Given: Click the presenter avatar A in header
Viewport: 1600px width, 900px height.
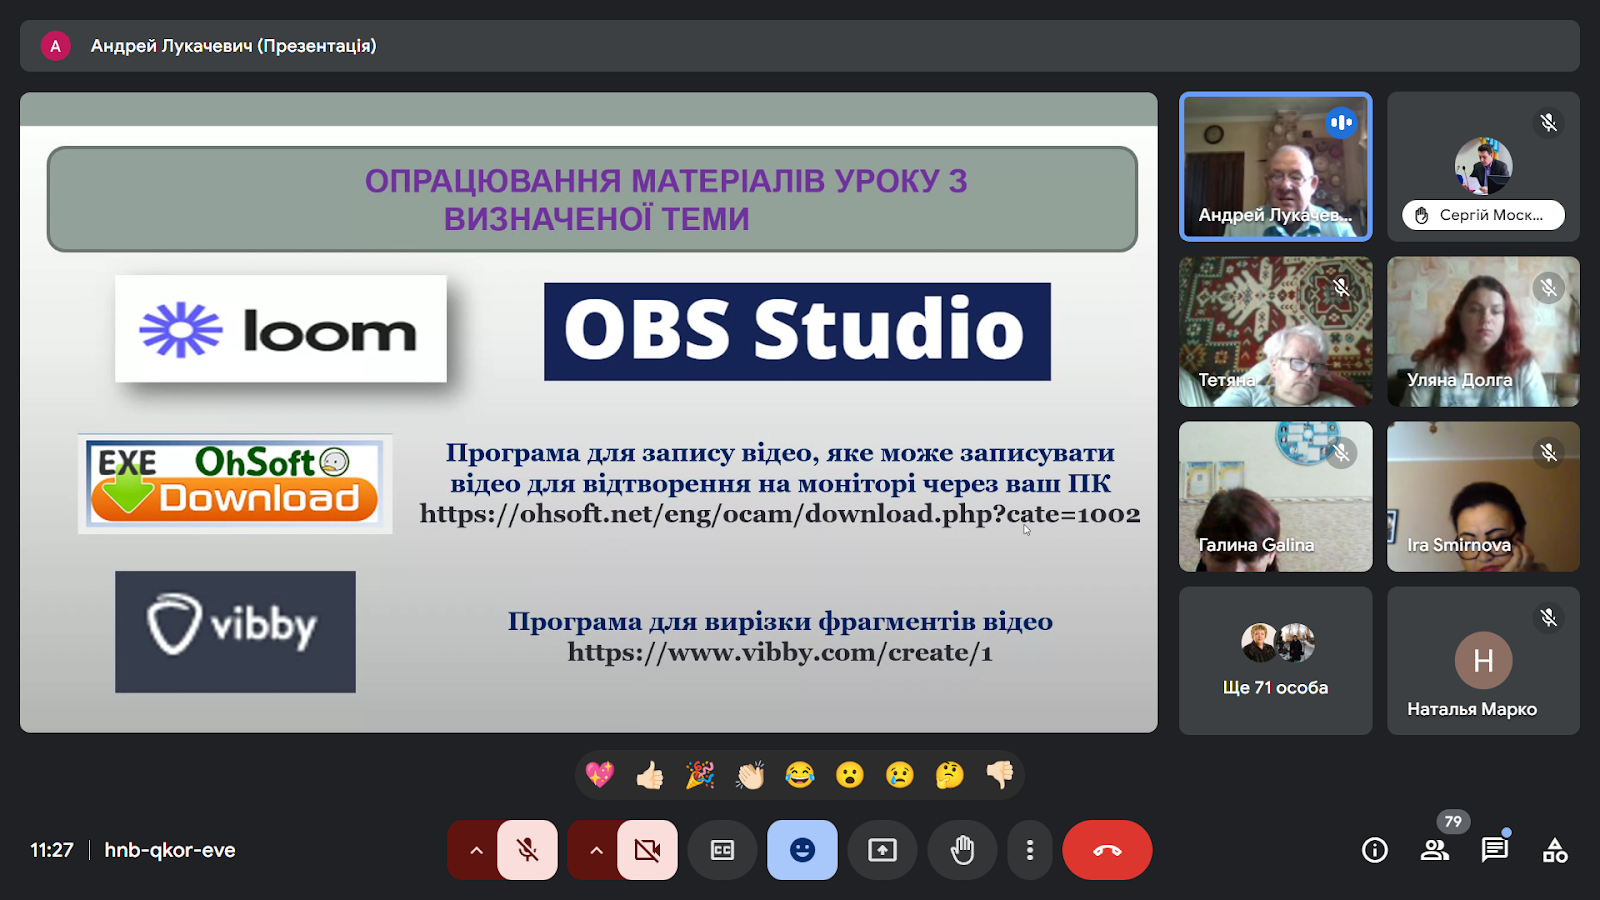Looking at the screenshot, I should pyautogui.click(x=55, y=46).
